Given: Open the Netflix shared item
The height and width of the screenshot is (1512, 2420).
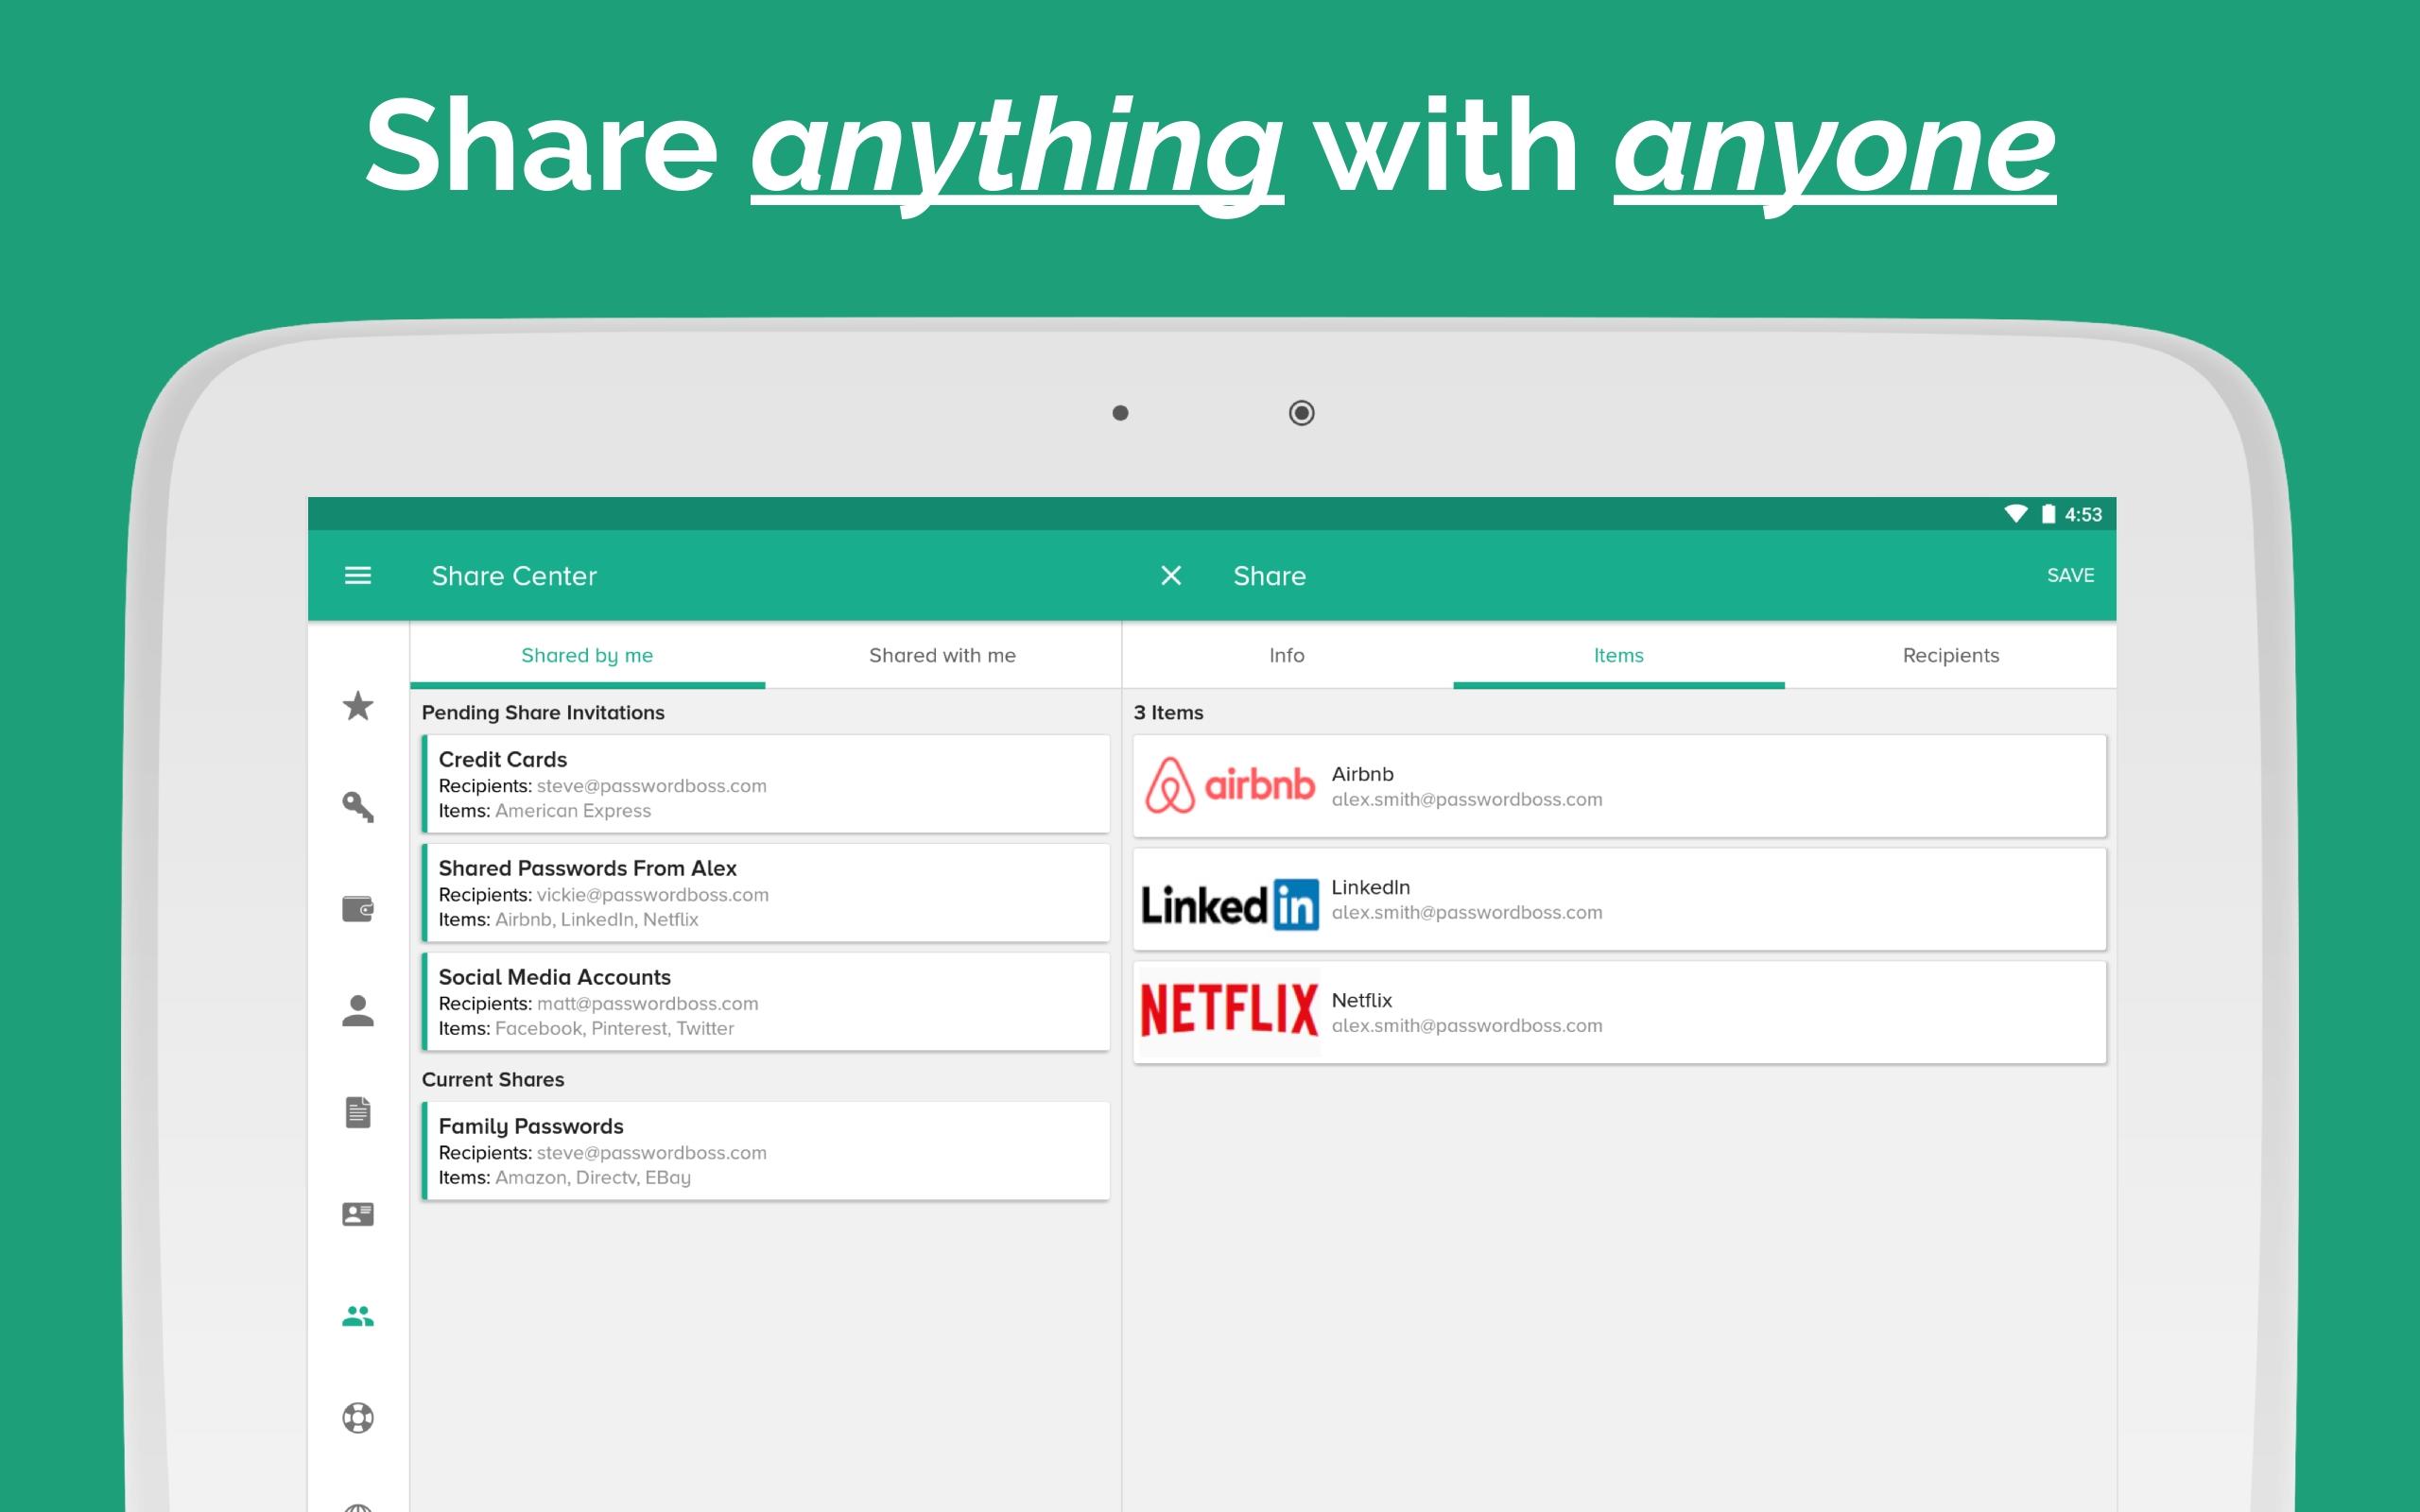Looking at the screenshot, I should point(1620,1012).
